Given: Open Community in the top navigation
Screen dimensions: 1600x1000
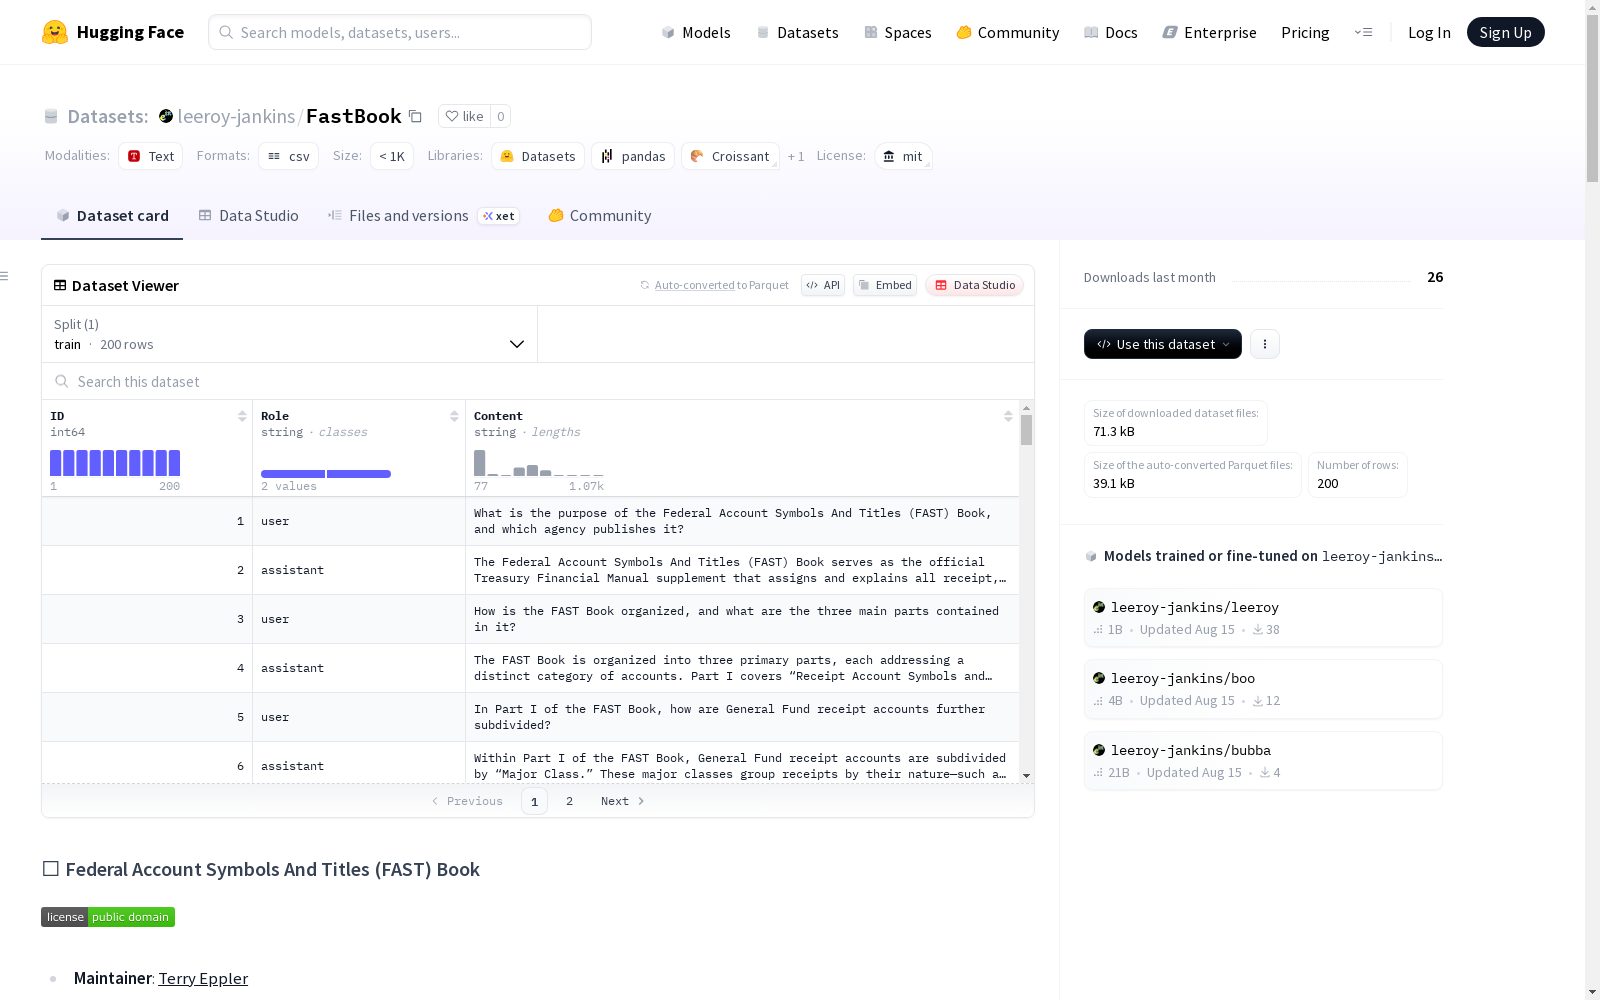Looking at the screenshot, I should [x=1008, y=32].
